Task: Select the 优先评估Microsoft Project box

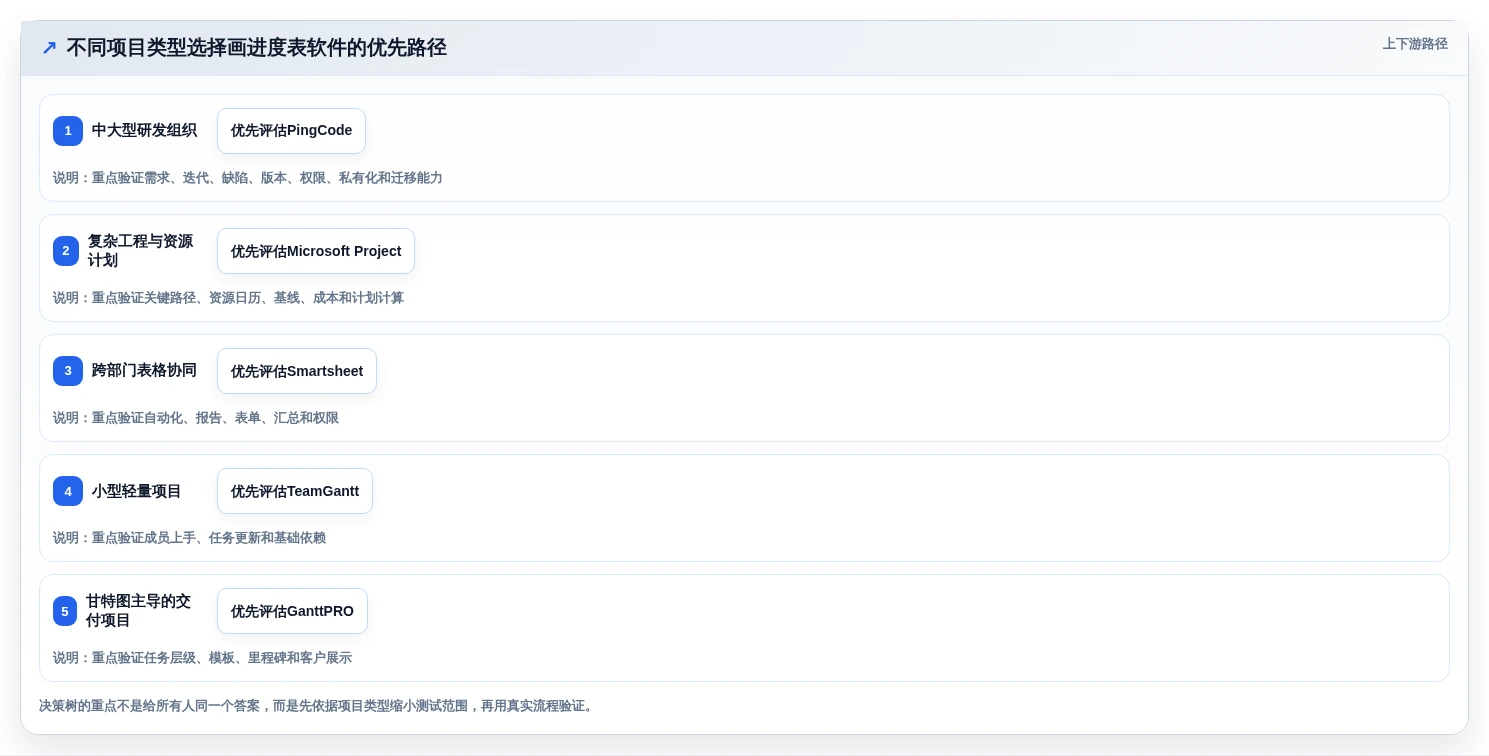Action: click(316, 251)
